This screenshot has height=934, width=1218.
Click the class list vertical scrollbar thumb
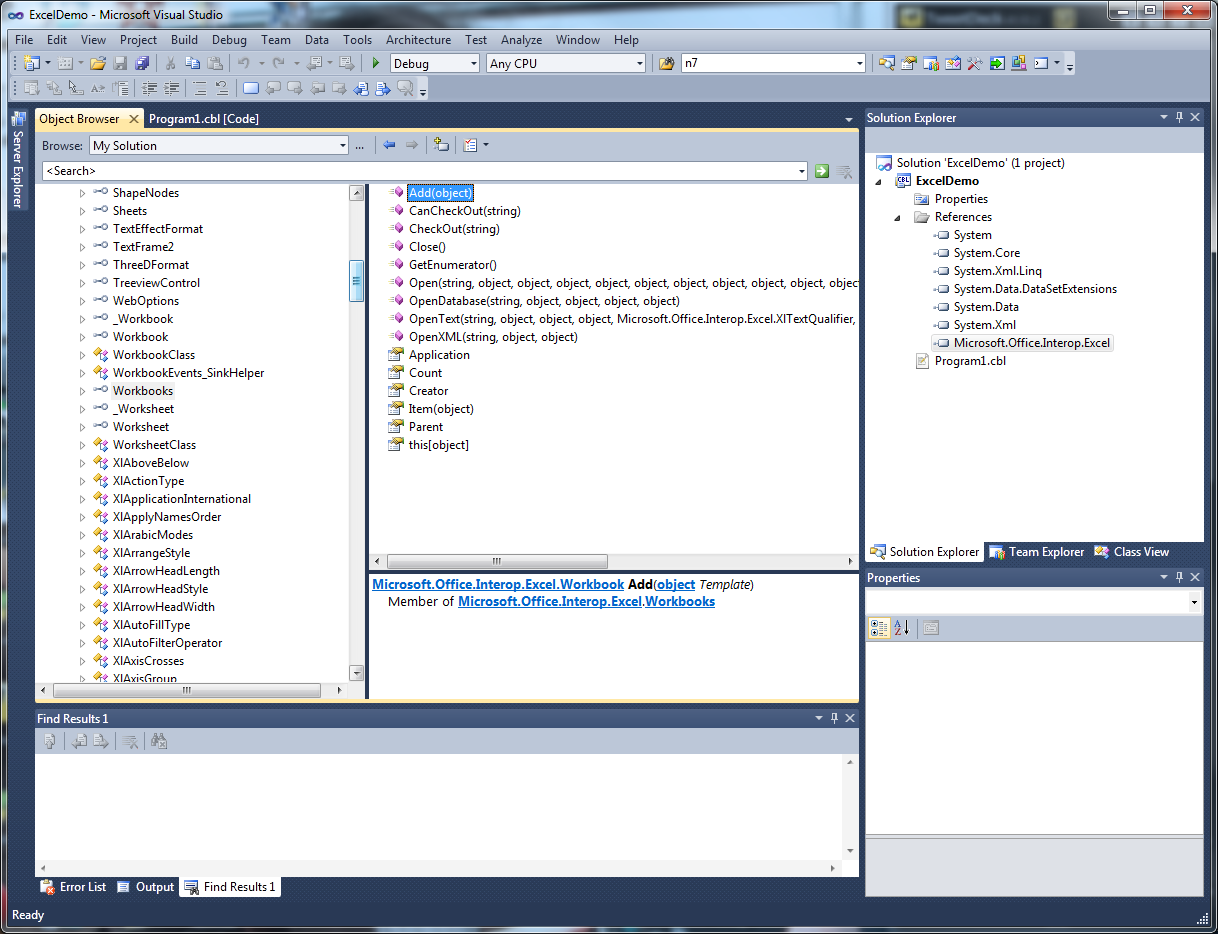click(356, 281)
